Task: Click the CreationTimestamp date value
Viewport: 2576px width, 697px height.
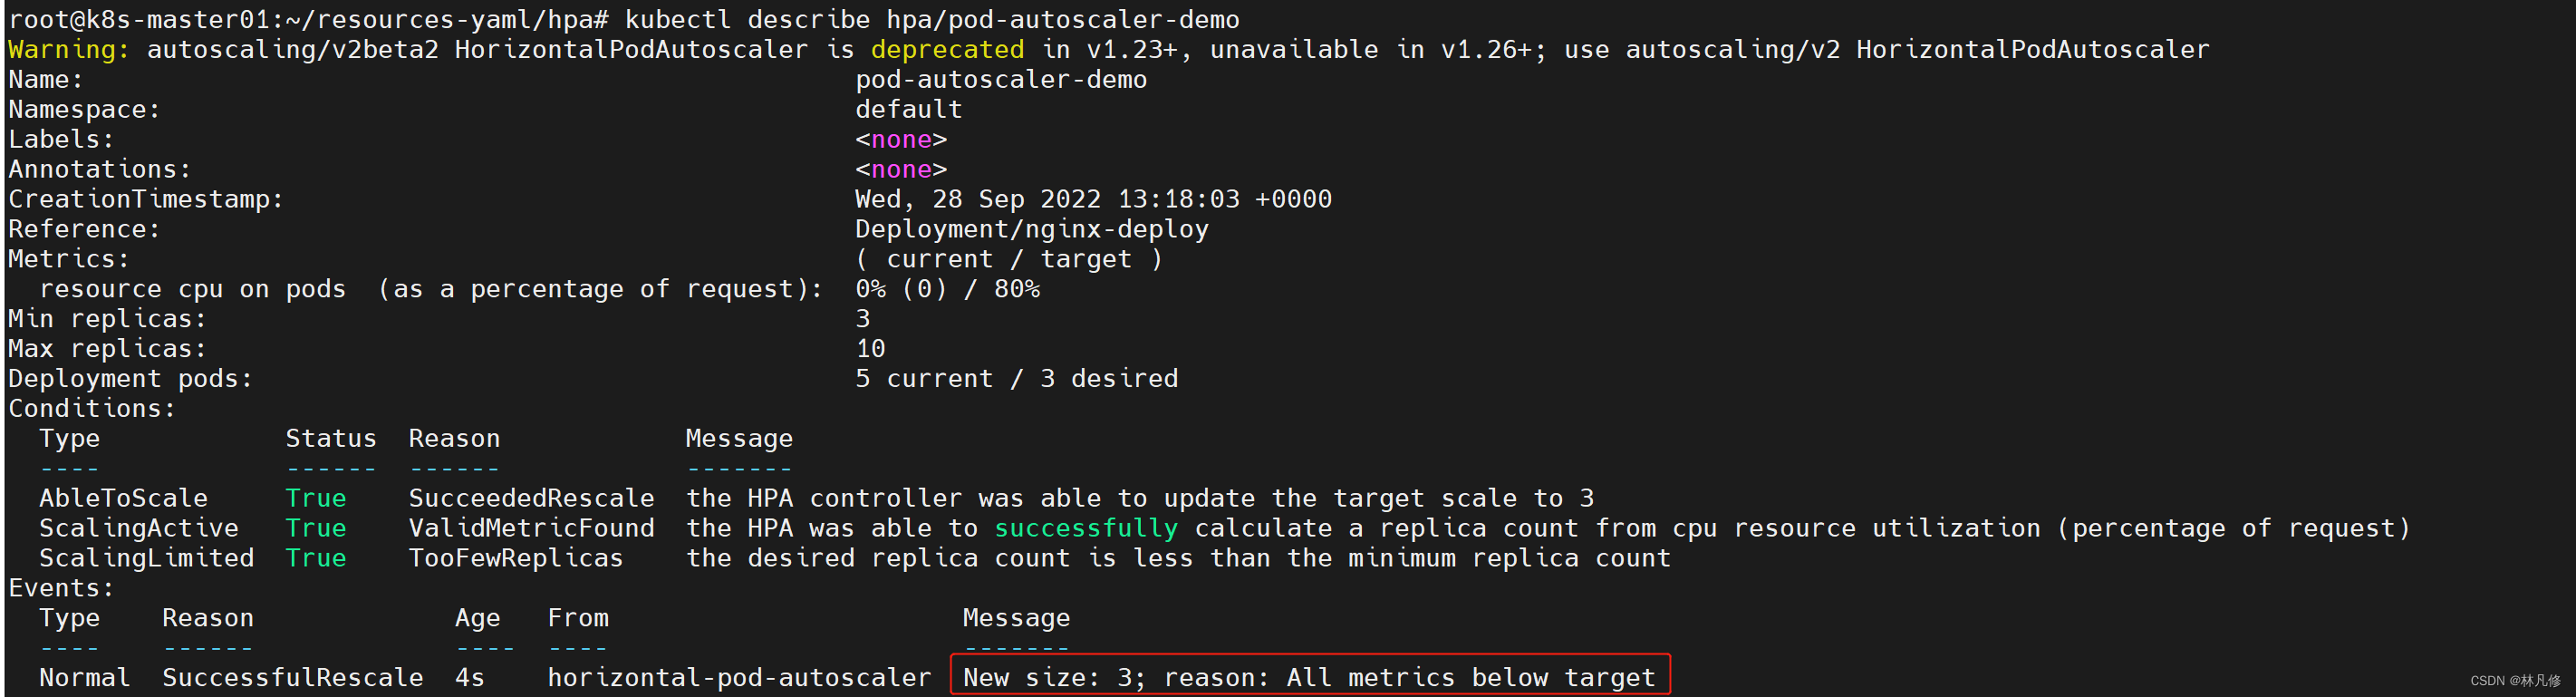Action: [x=1092, y=199]
